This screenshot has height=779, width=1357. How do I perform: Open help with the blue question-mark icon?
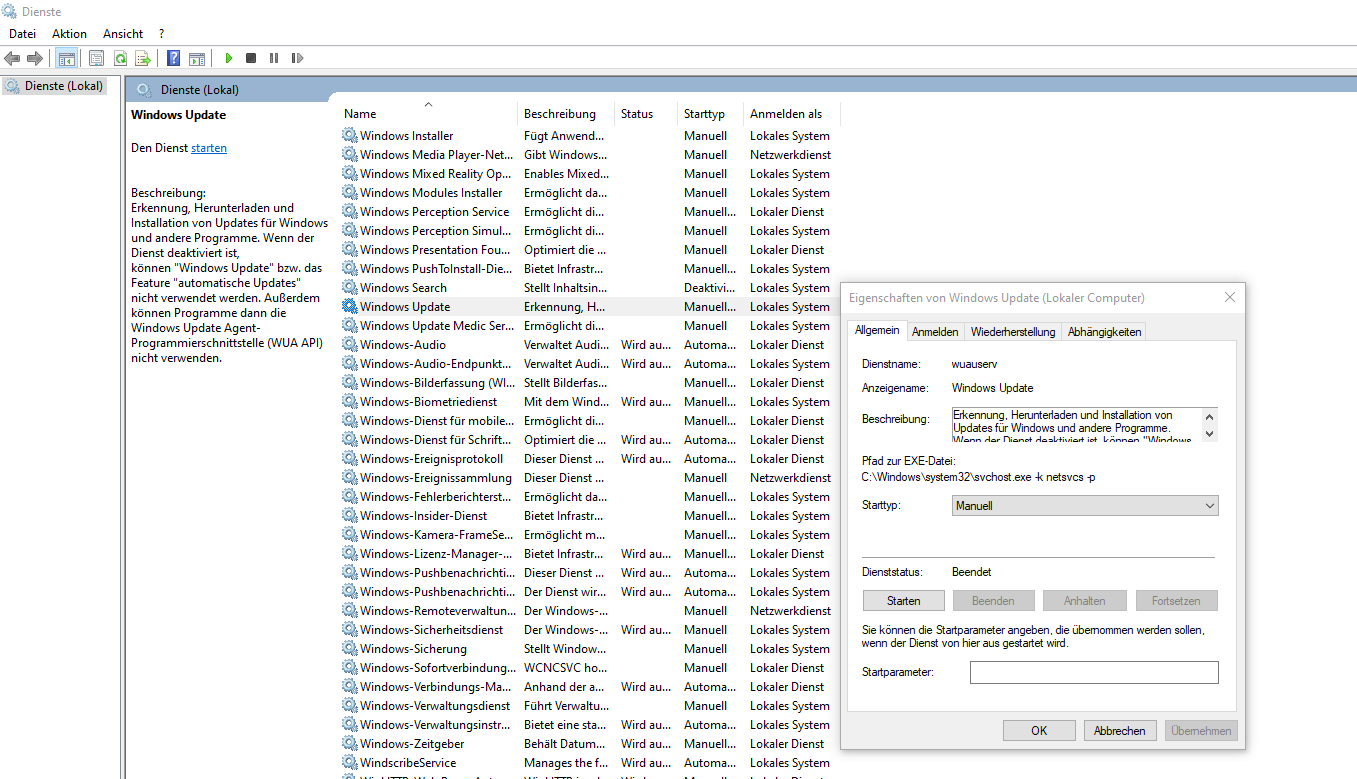174,58
